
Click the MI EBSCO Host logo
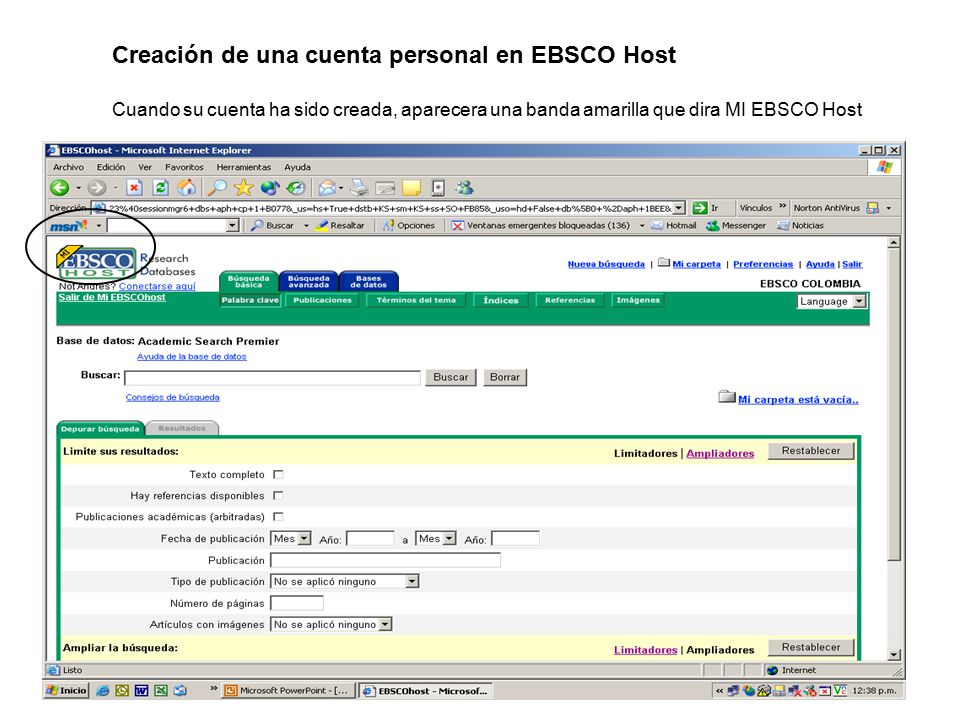click(x=96, y=262)
